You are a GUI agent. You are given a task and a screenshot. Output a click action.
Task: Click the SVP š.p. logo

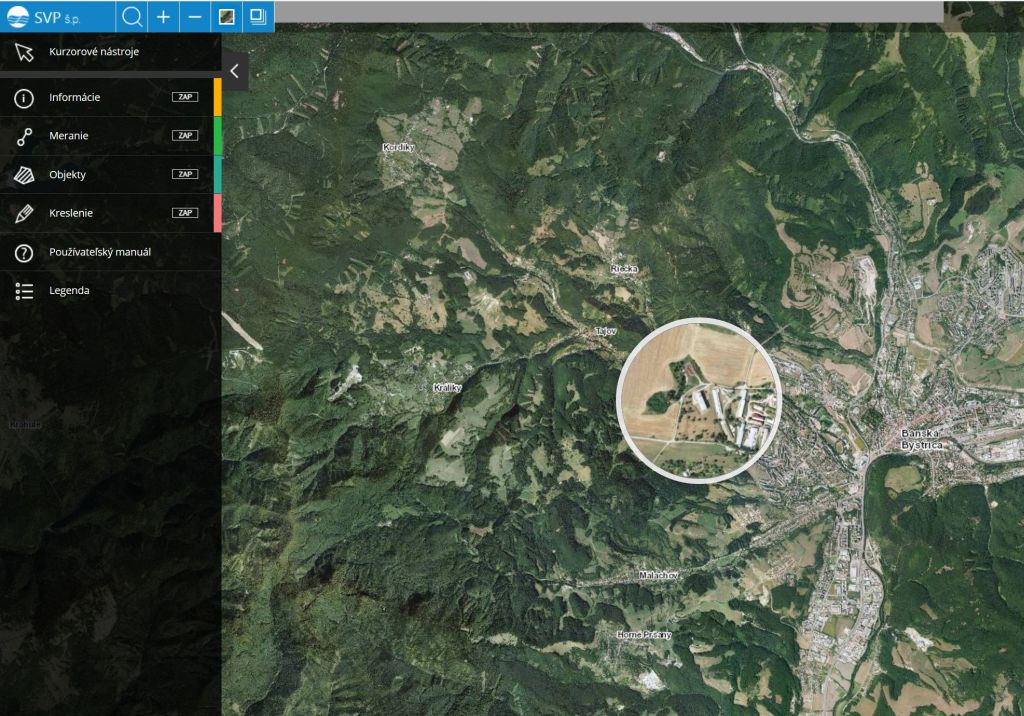tap(44, 16)
